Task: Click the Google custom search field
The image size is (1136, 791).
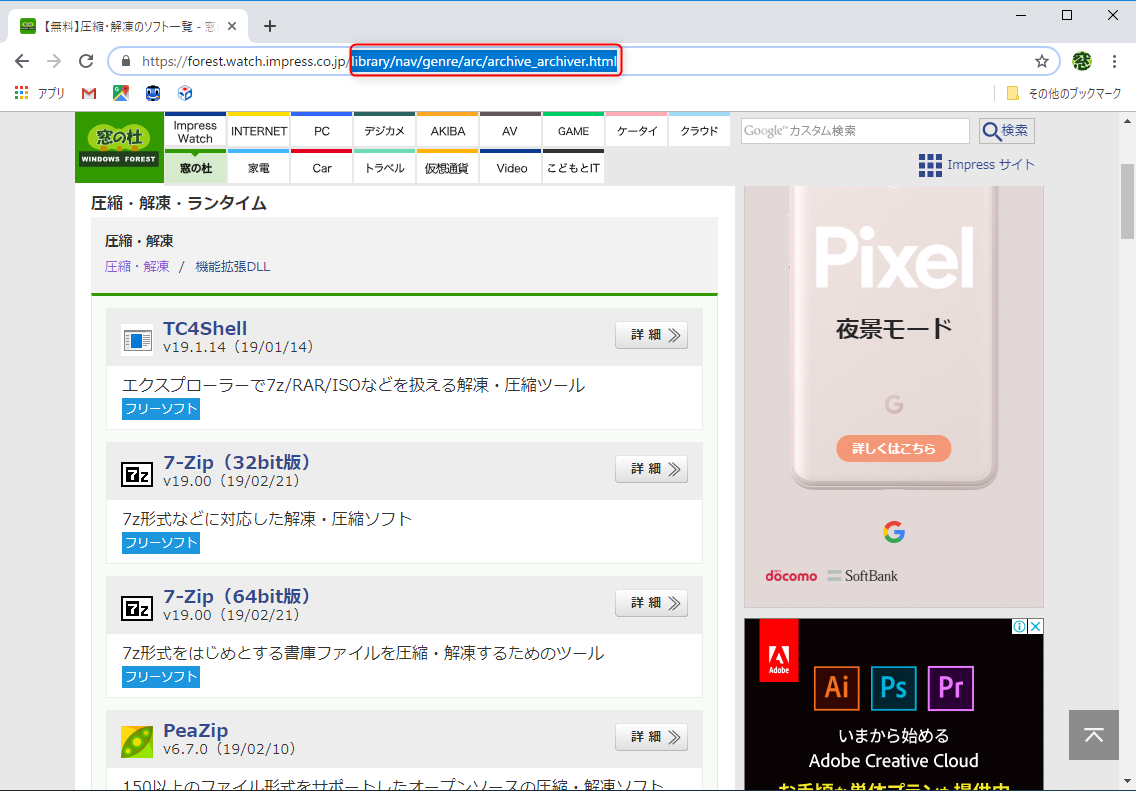Action: 855,131
